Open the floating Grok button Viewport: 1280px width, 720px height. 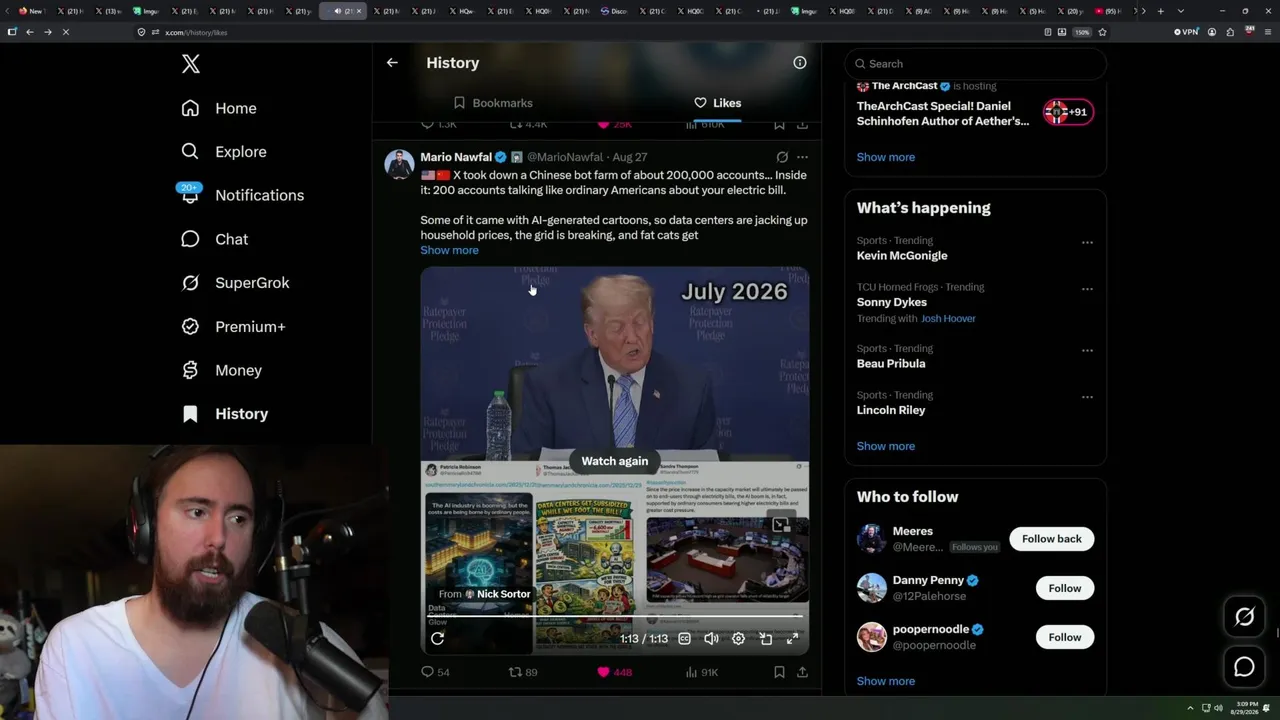[x=1245, y=617]
